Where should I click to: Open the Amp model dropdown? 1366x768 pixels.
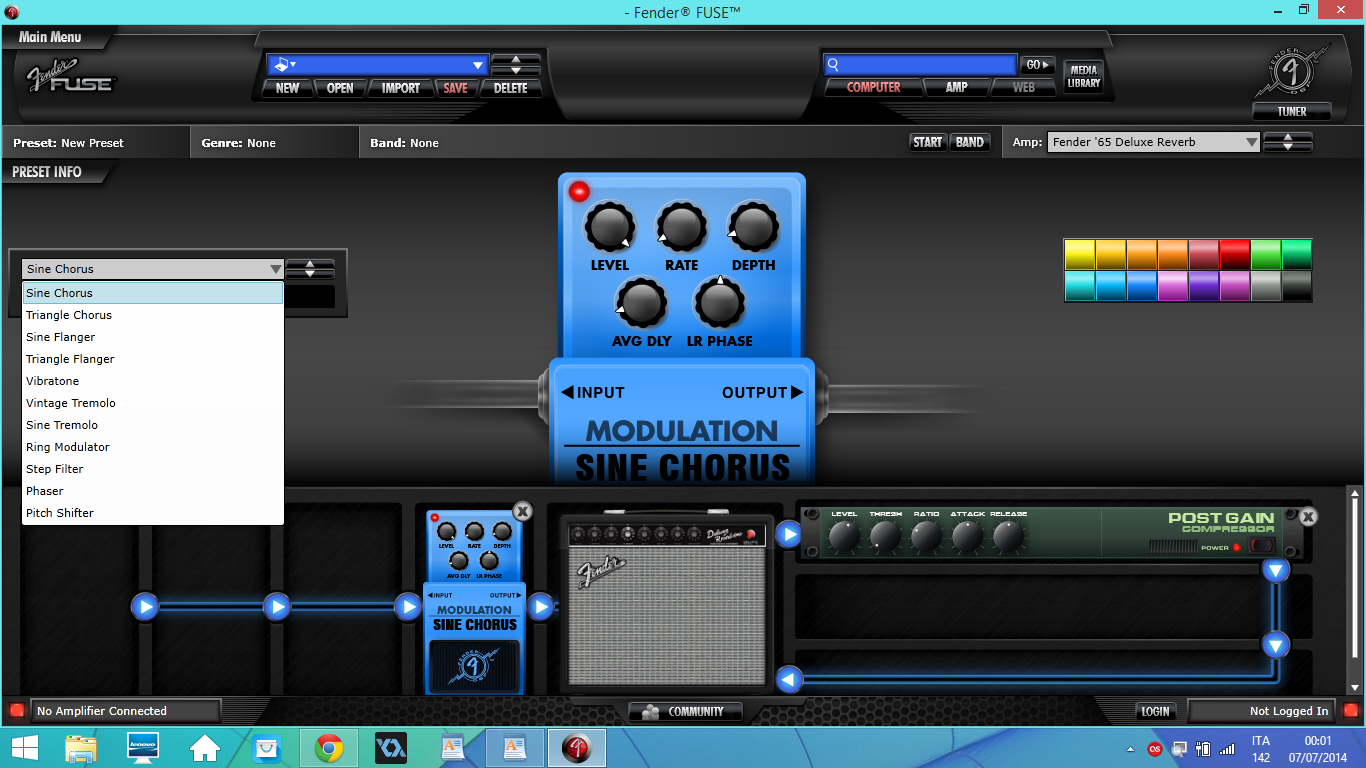[1251, 142]
